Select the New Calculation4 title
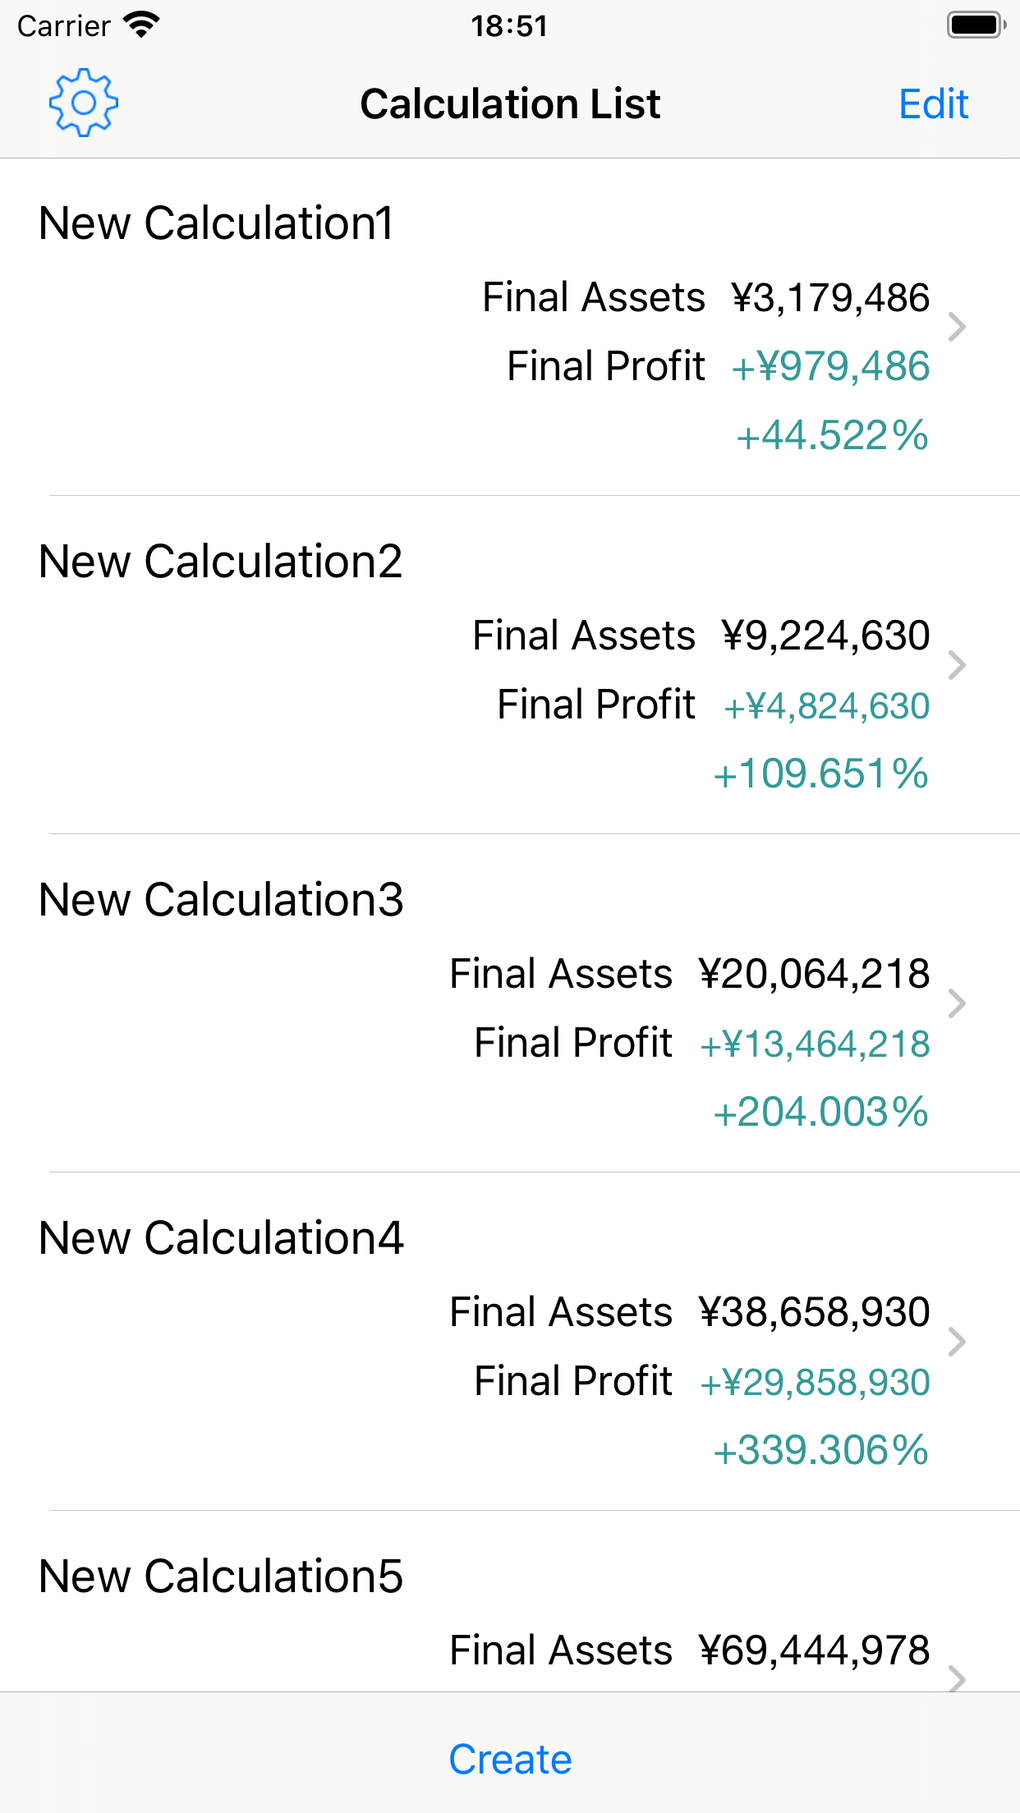 (x=221, y=1238)
